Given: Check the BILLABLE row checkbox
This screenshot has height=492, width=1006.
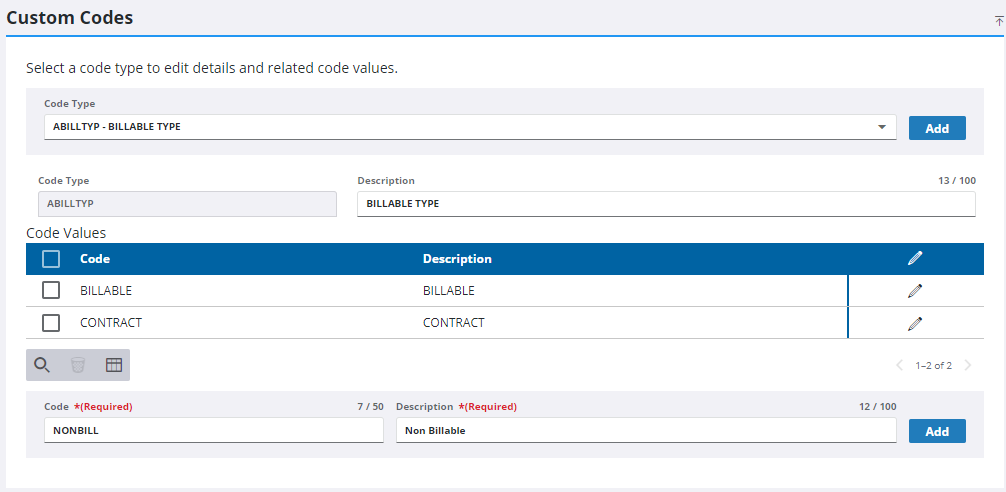Looking at the screenshot, I should click(x=51, y=291).
